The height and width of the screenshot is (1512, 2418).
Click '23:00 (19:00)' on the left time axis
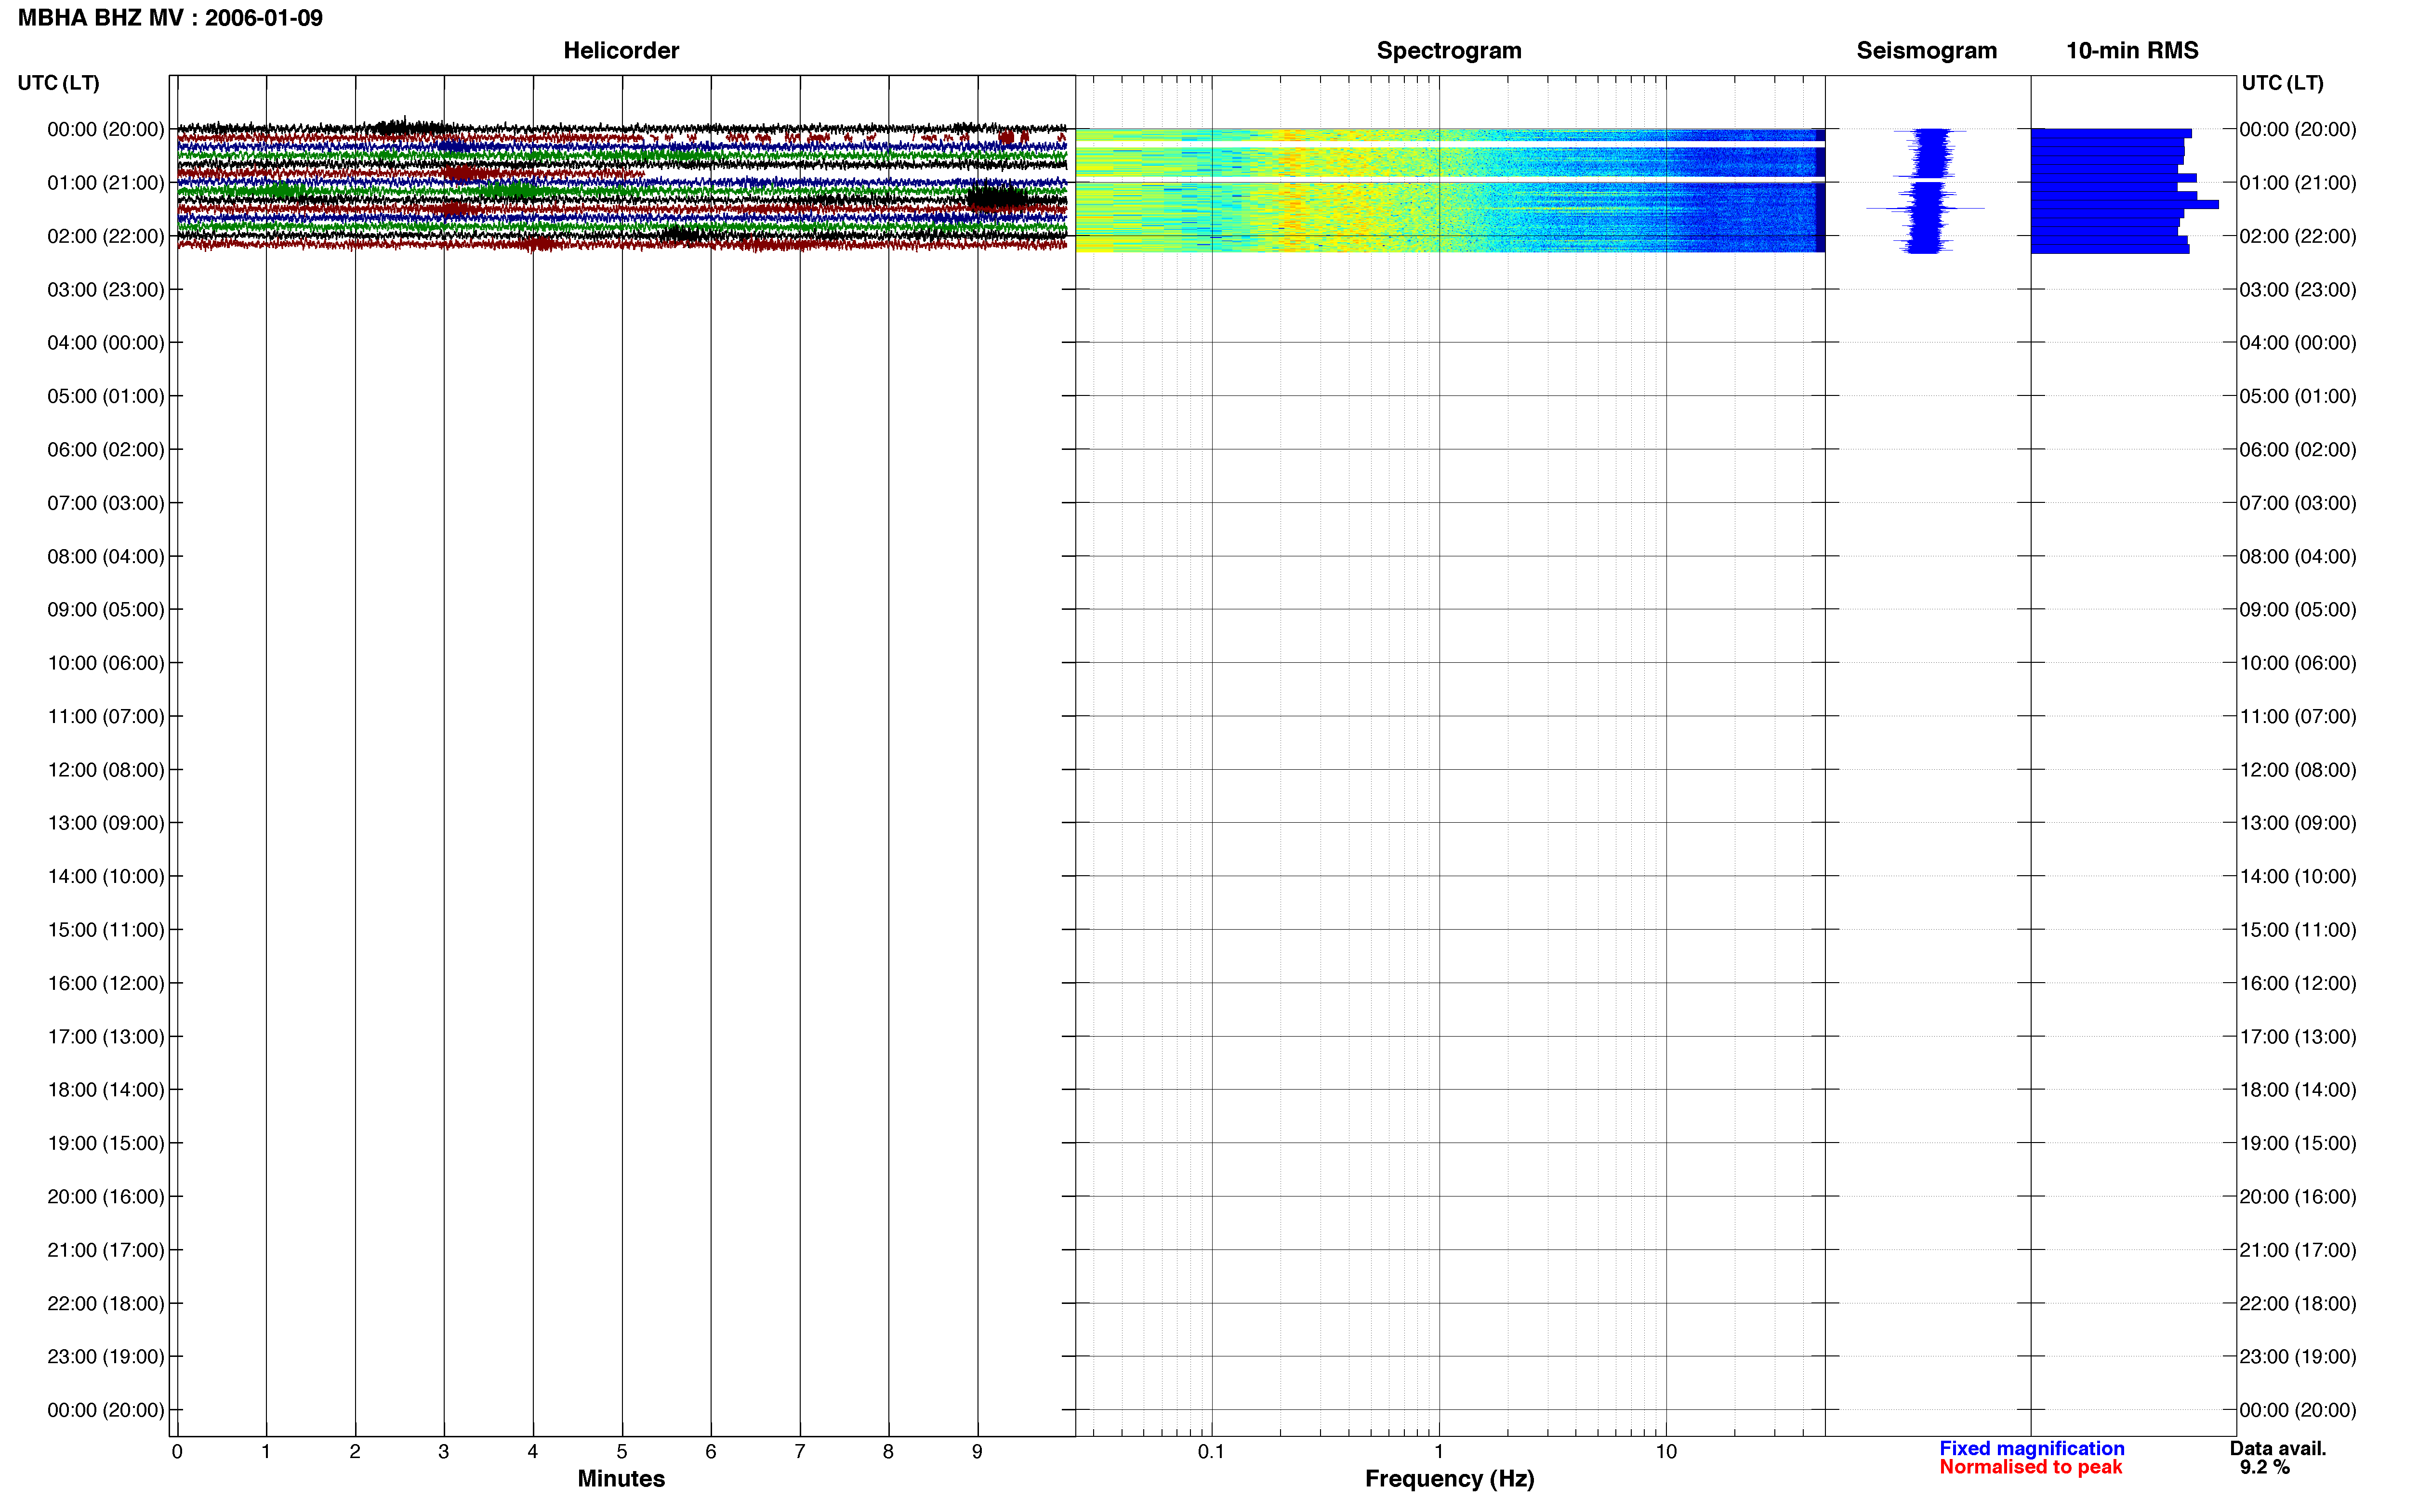106,1357
